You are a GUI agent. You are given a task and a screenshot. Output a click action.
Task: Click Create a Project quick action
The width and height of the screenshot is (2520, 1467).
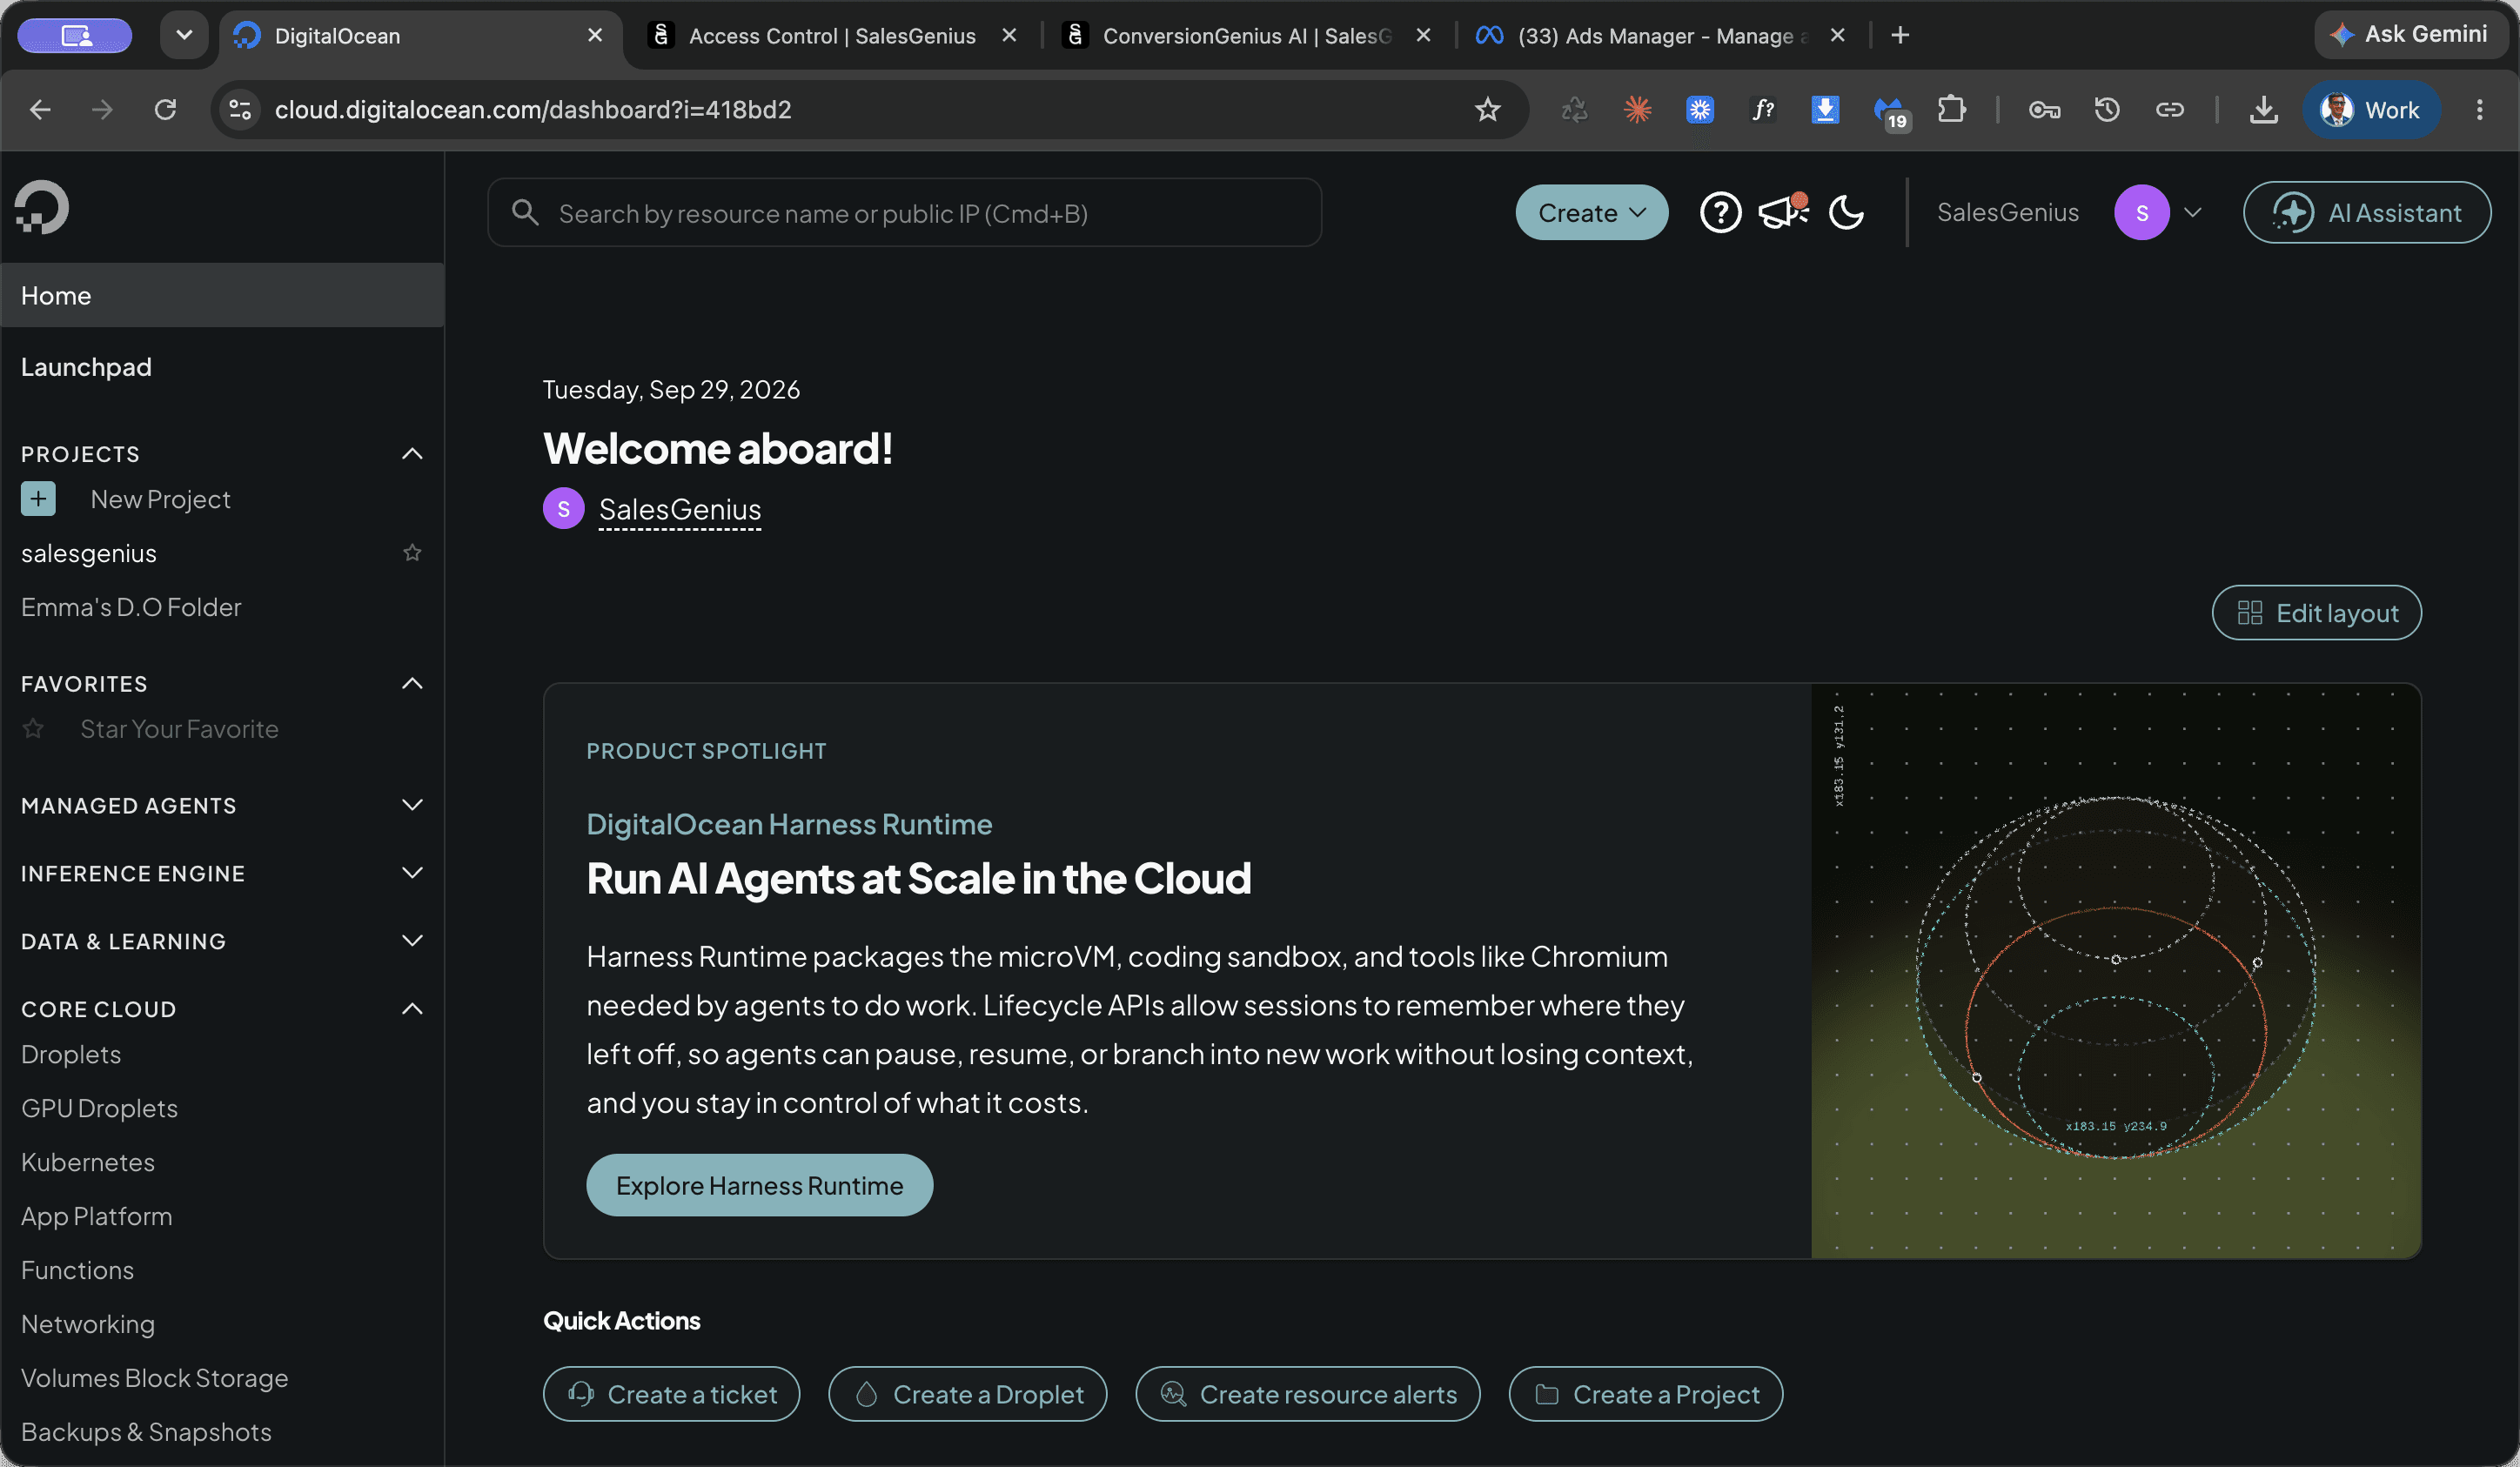click(x=1645, y=1394)
